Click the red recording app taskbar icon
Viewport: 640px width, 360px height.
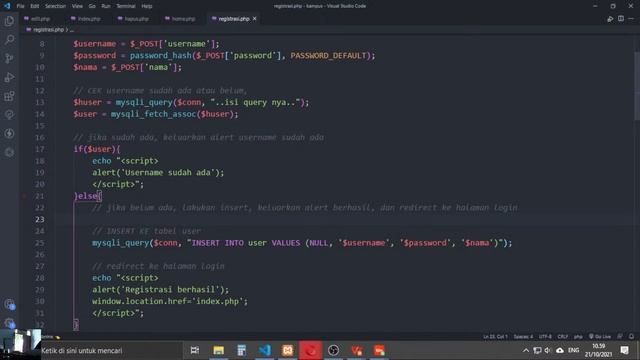311,351
